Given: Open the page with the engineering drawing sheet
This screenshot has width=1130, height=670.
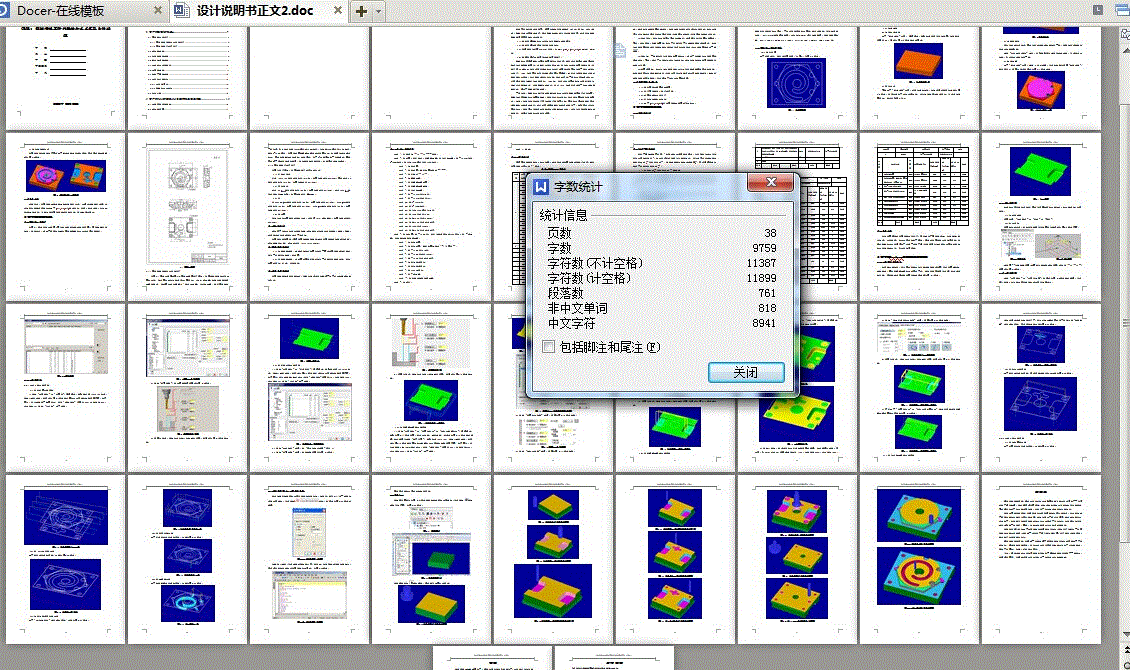Looking at the screenshot, I should [187, 216].
